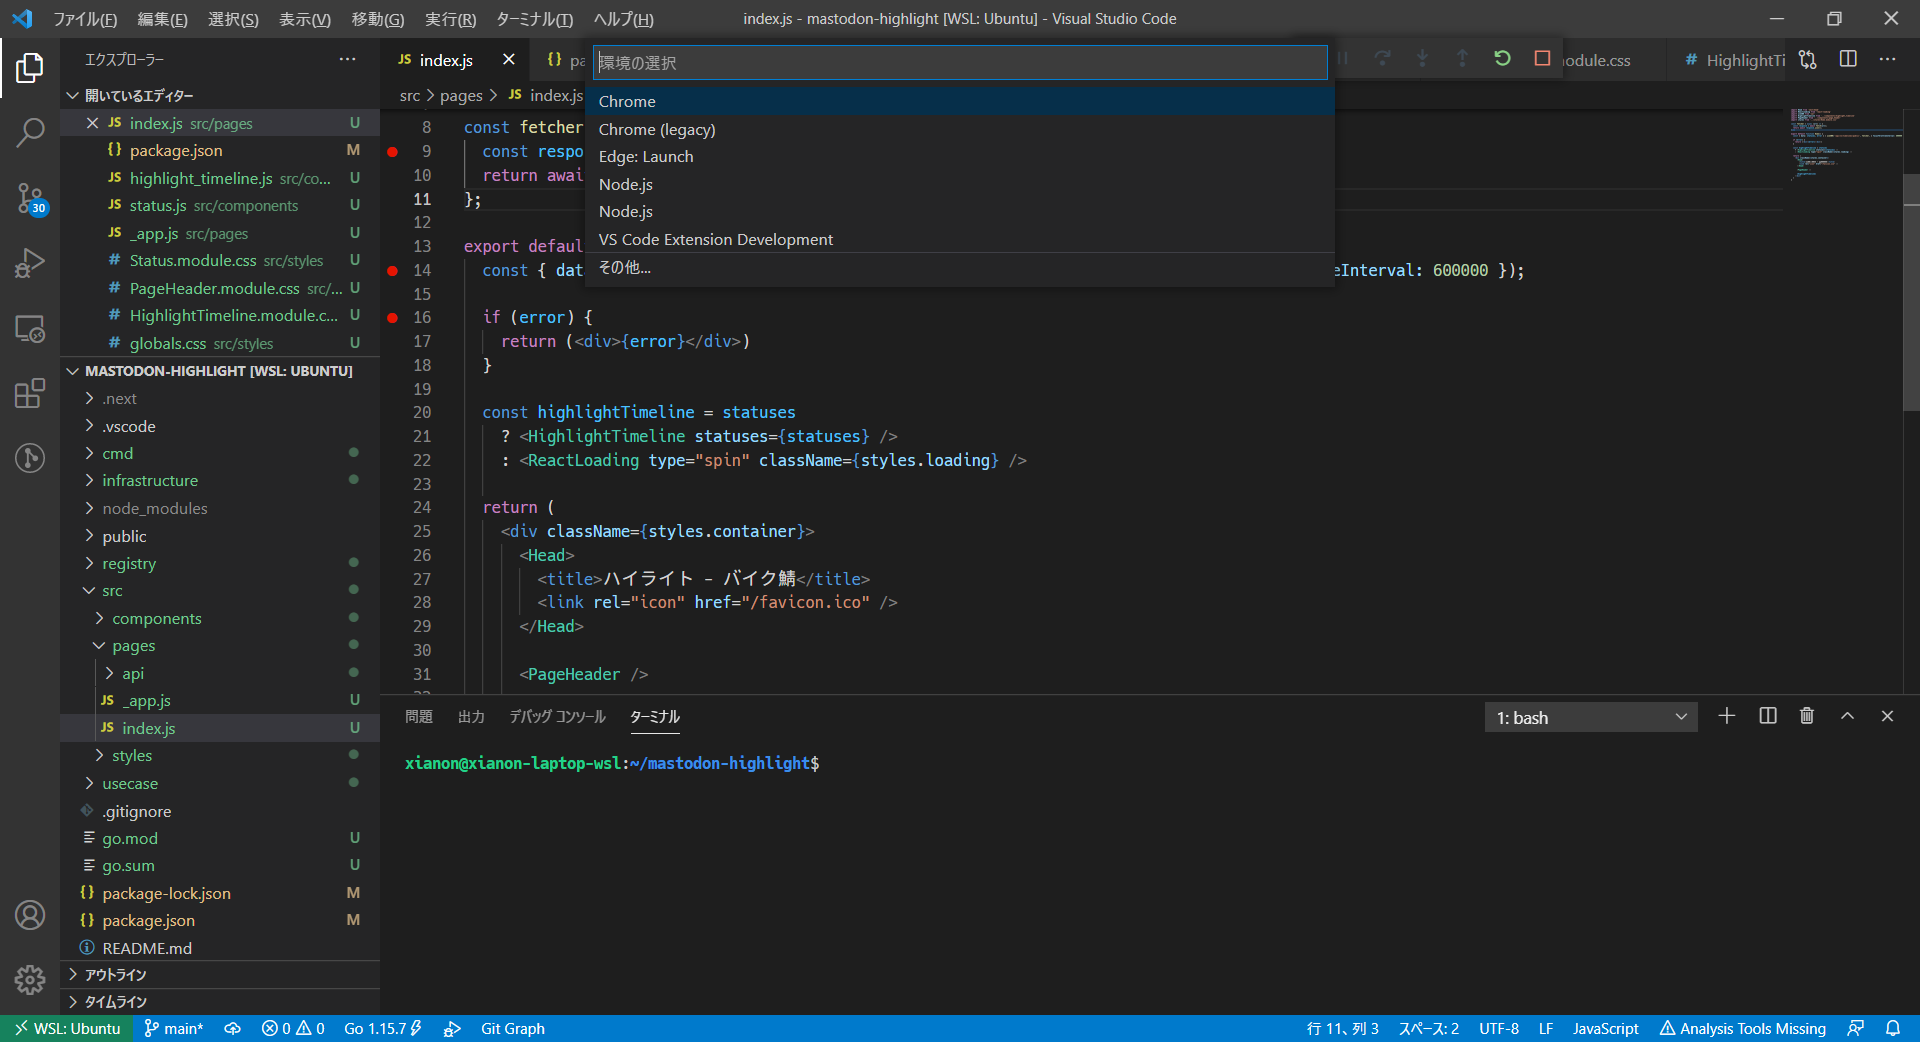The image size is (1920, 1042).
Task: Click the feedback icon in status bar
Action: (x=1855, y=1028)
